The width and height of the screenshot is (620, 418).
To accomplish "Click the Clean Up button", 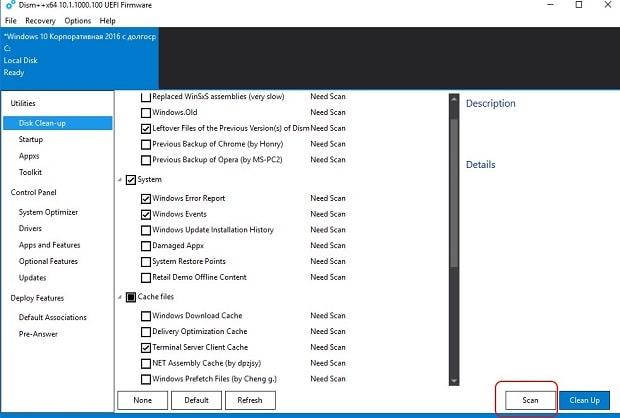I will point(584,400).
